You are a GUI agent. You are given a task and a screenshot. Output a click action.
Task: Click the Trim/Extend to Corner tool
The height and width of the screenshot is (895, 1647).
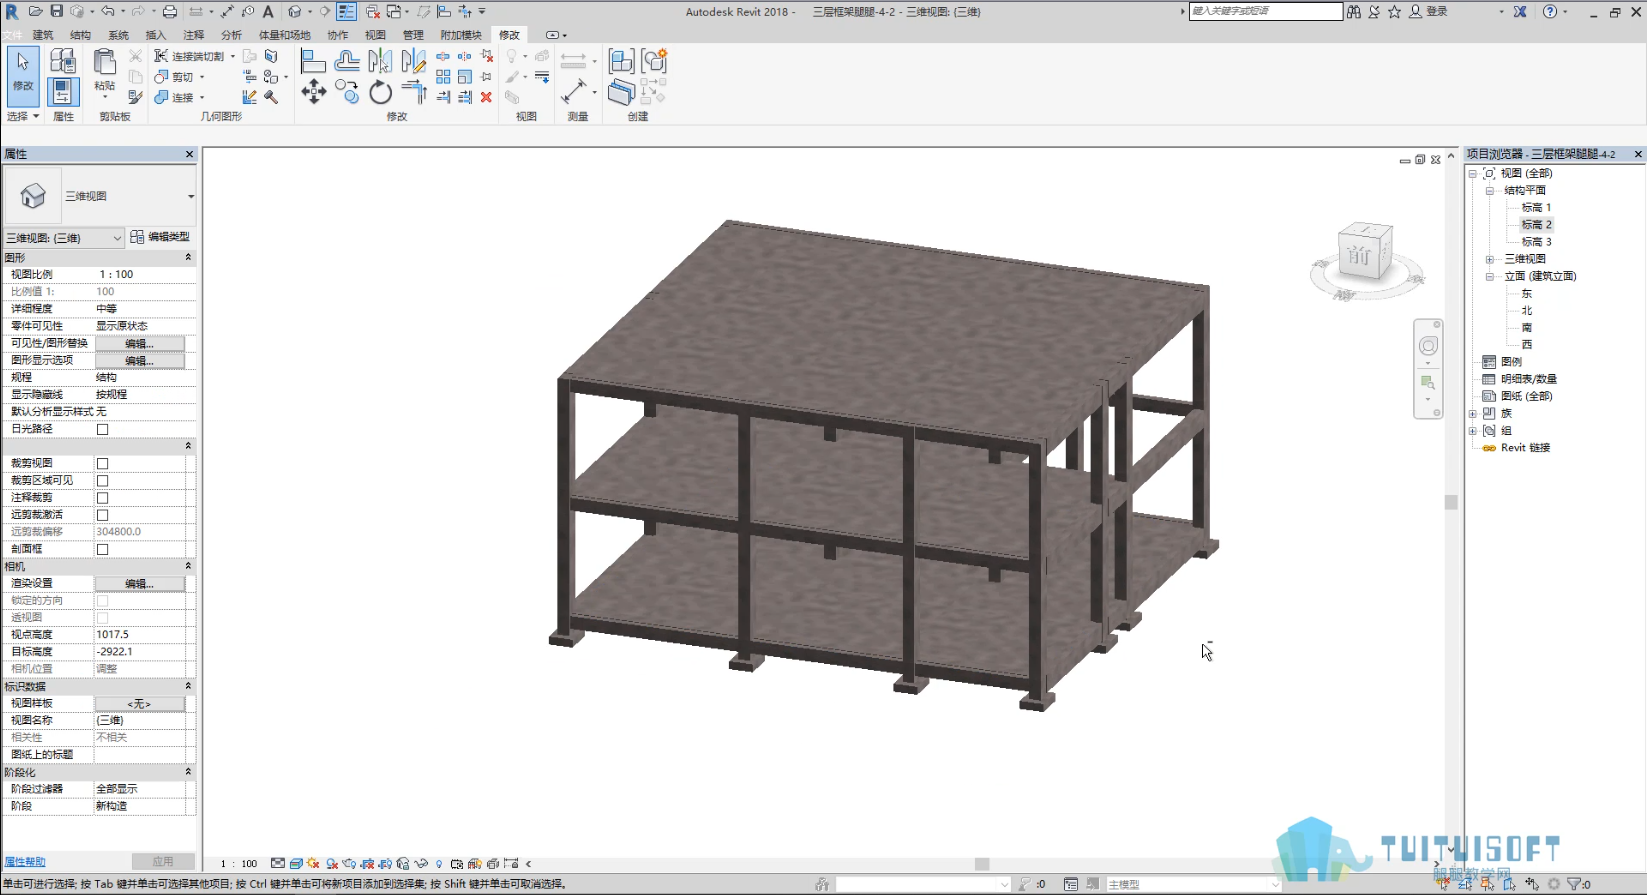(x=413, y=93)
